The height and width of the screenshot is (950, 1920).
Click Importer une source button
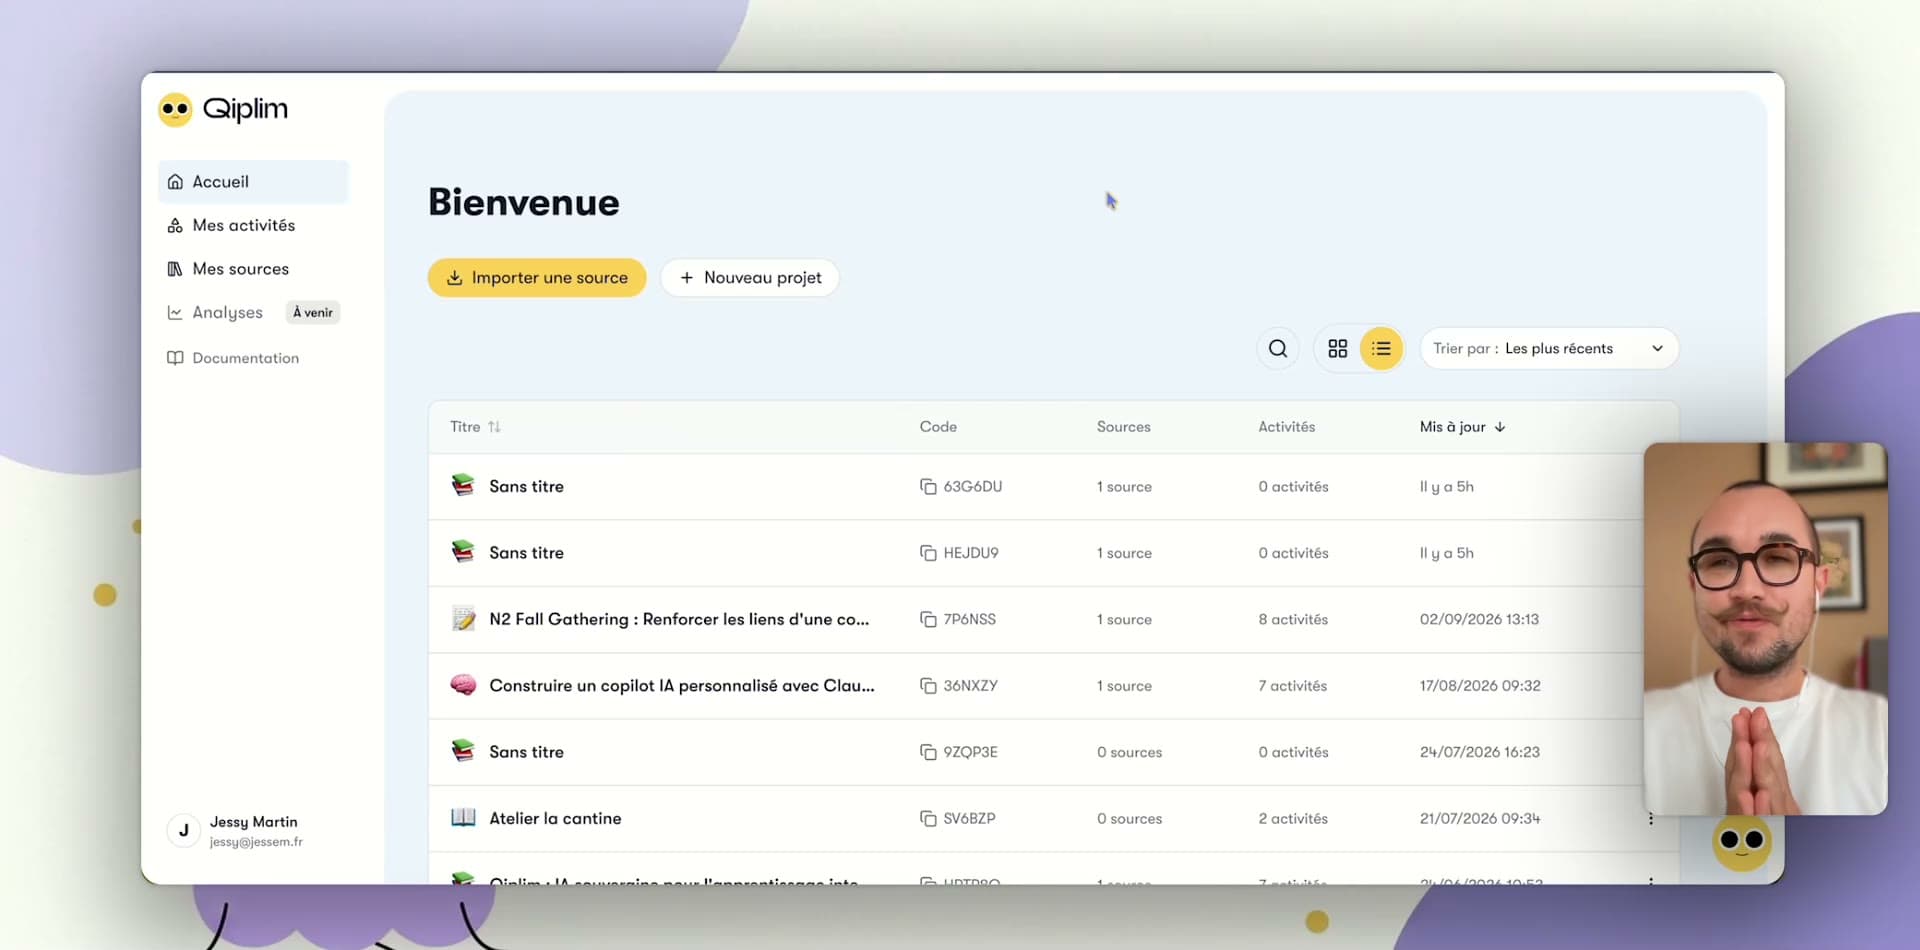tap(537, 278)
